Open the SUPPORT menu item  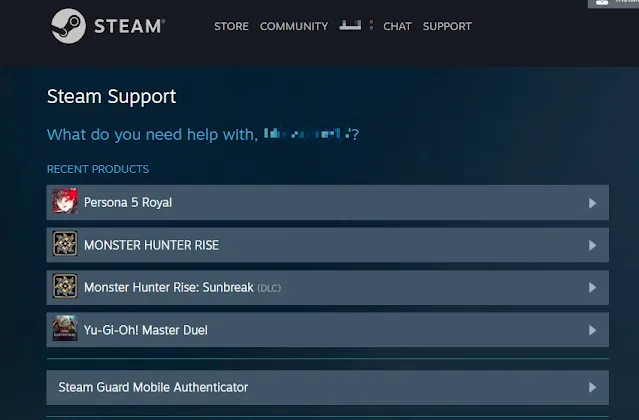[x=447, y=26]
